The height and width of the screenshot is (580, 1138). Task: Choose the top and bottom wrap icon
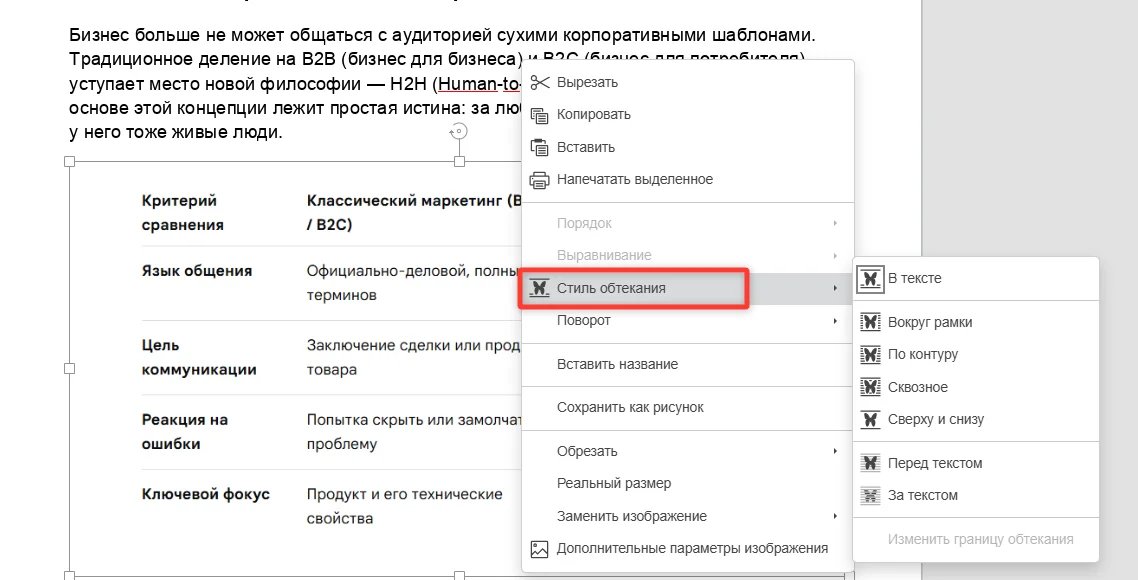(x=870, y=419)
